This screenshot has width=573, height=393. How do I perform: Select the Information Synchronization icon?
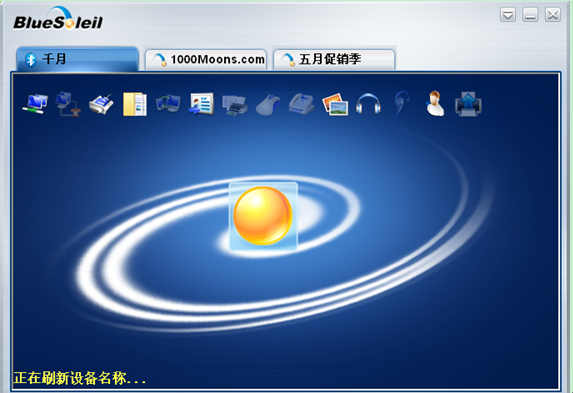(168, 103)
